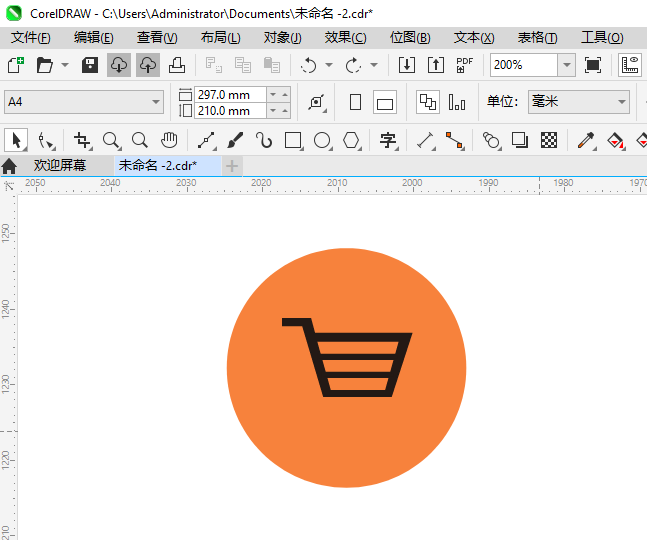Screen dimensions: 647x540
Task: Click the Paste clipboard icon
Action: [272, 65]
